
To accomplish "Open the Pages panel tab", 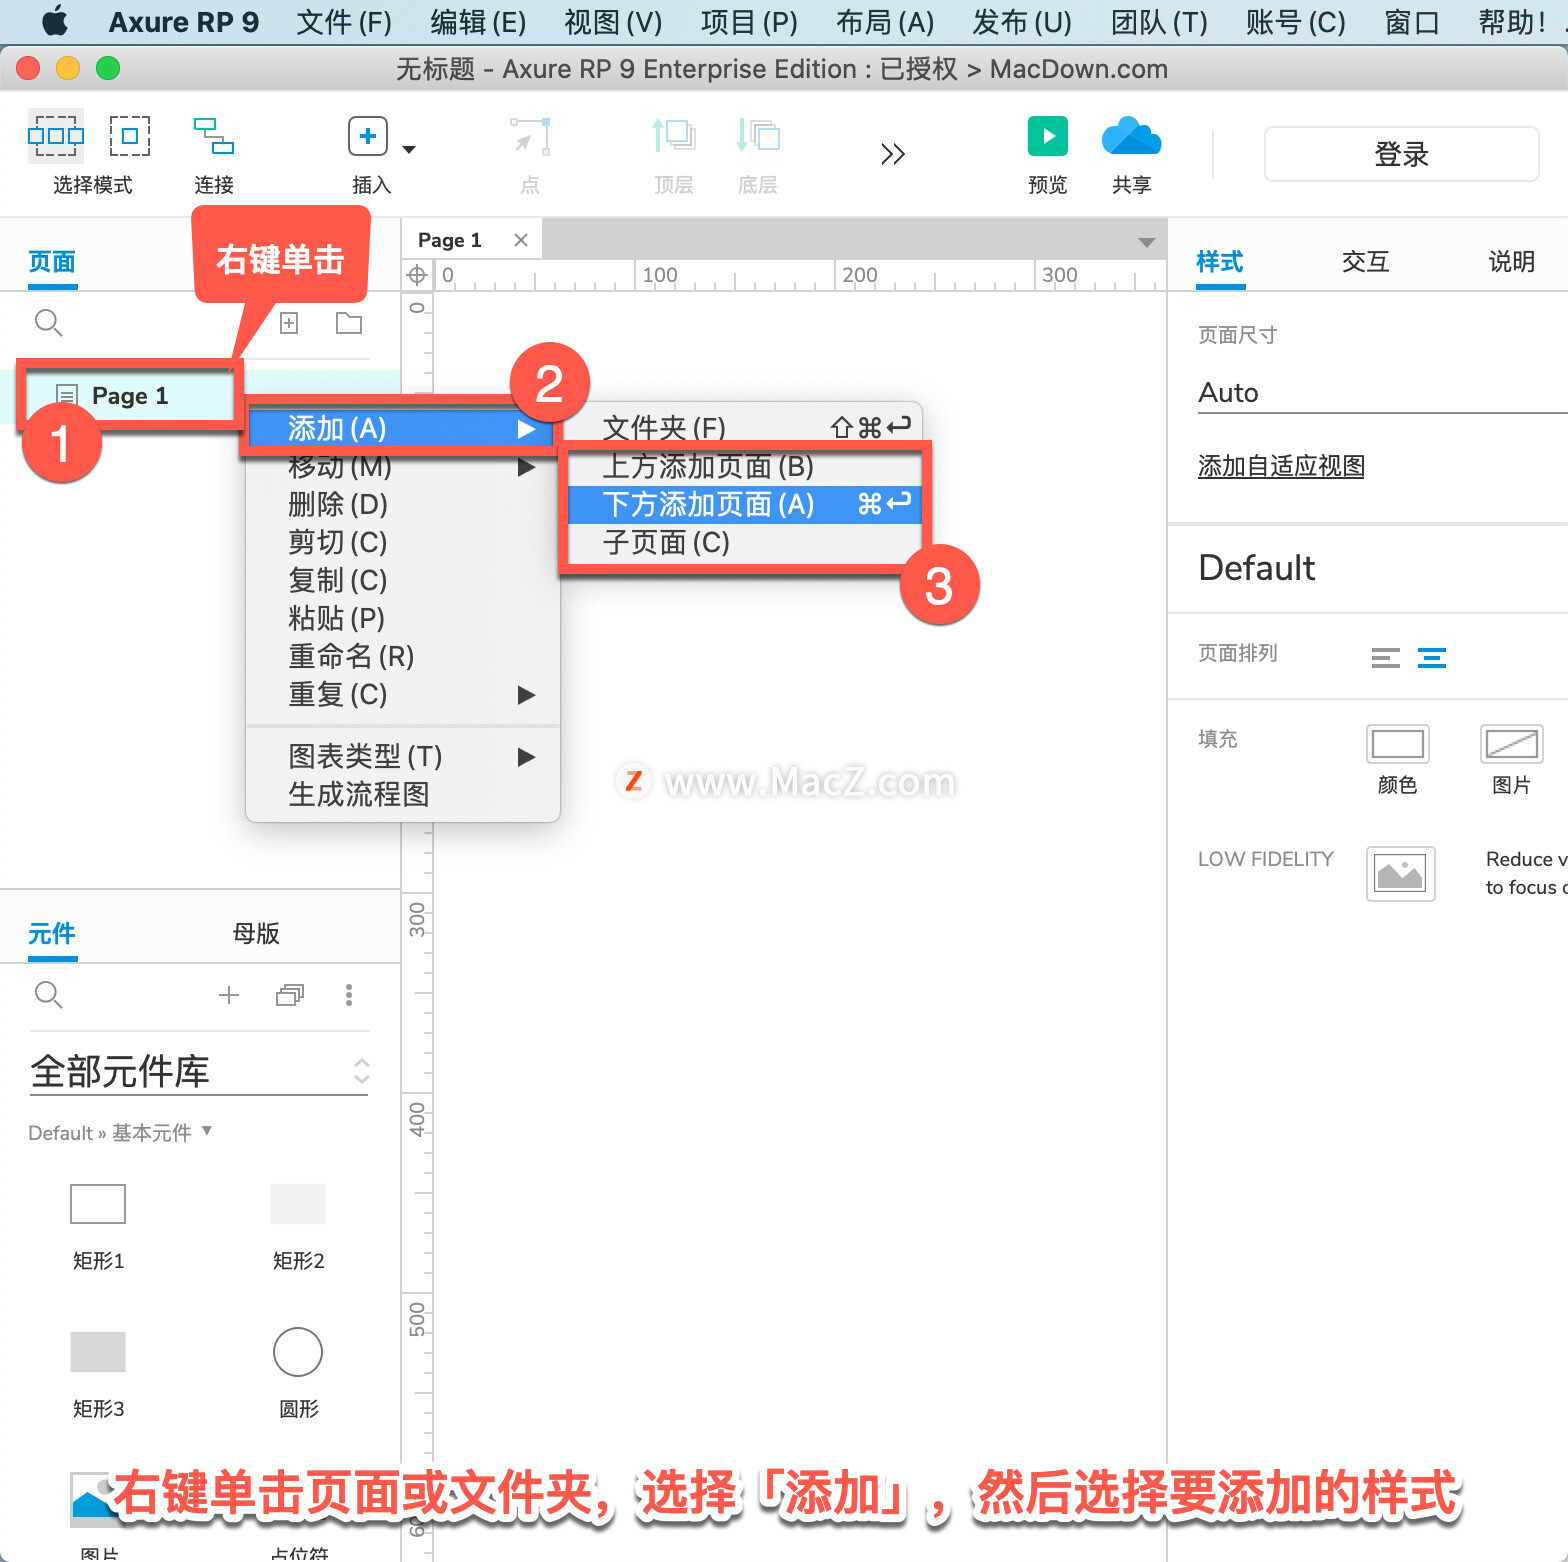I will click(52, 262).
